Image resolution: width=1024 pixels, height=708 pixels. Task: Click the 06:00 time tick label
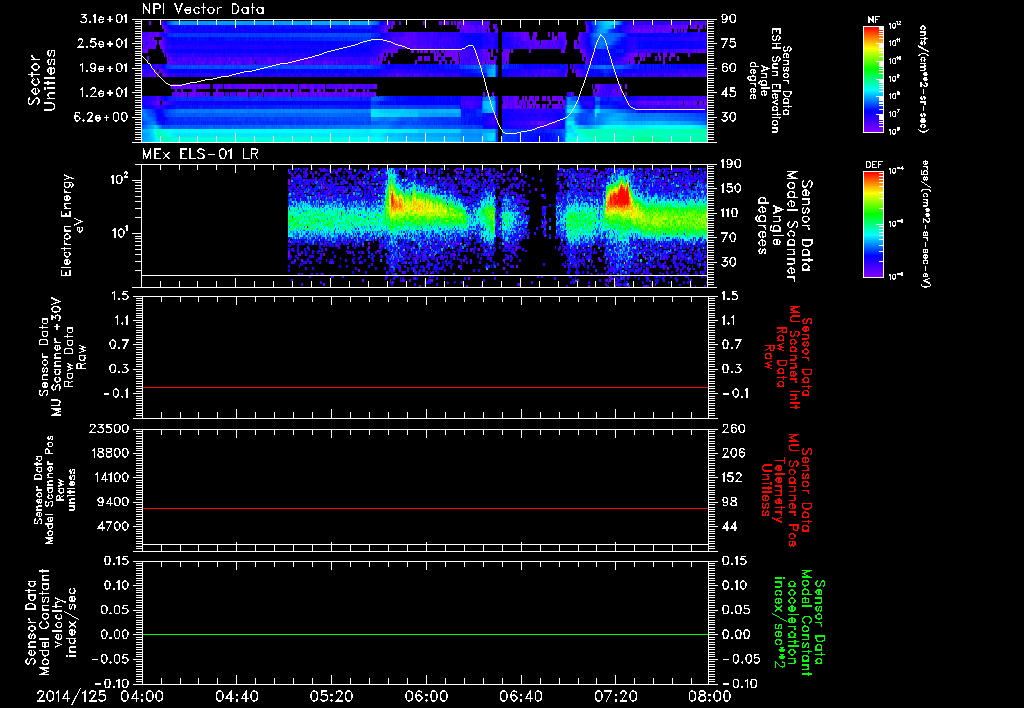click(426, 696)
